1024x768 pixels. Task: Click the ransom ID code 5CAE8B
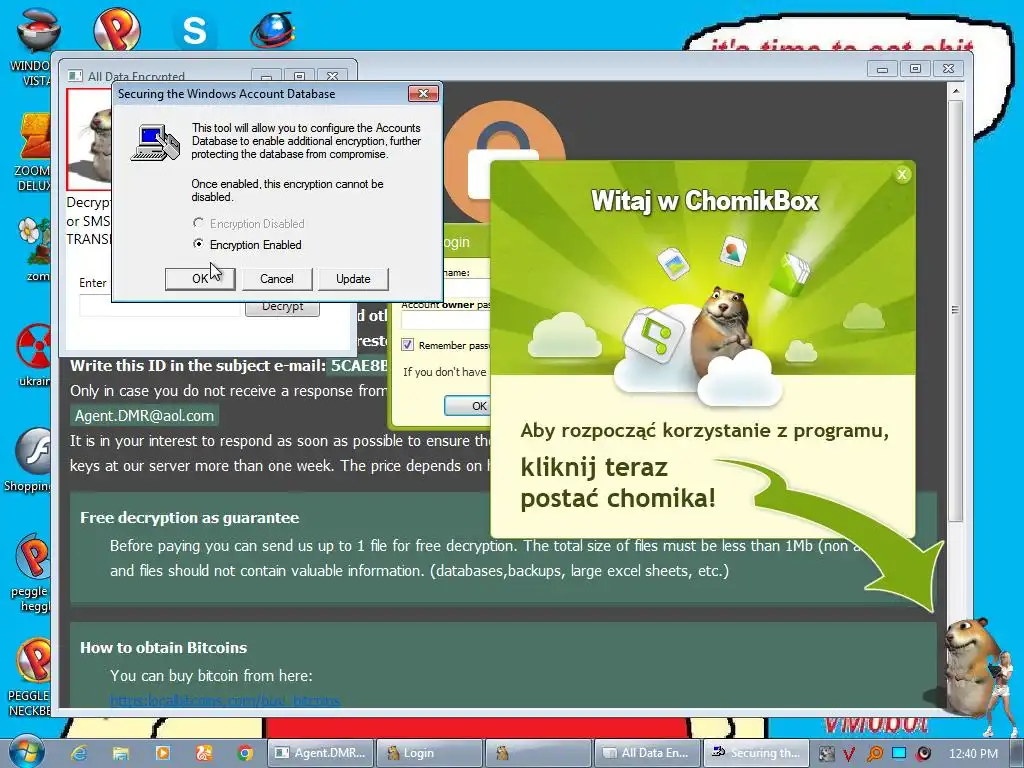[359, 365]
